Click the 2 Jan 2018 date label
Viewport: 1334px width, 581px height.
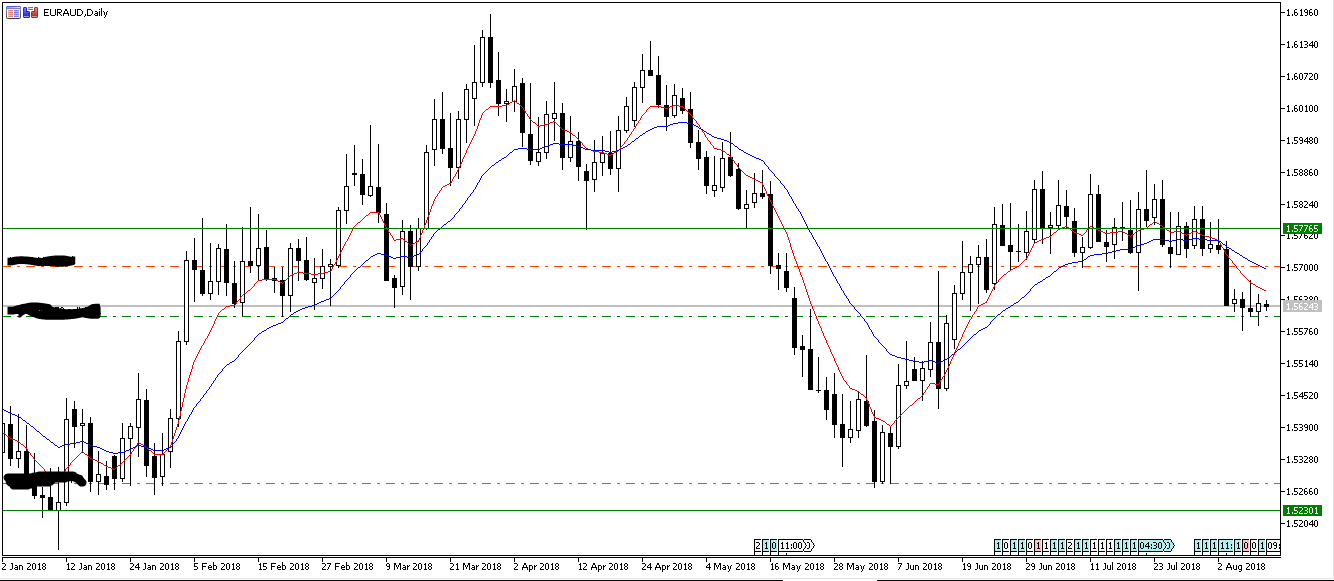pos(24,566)
